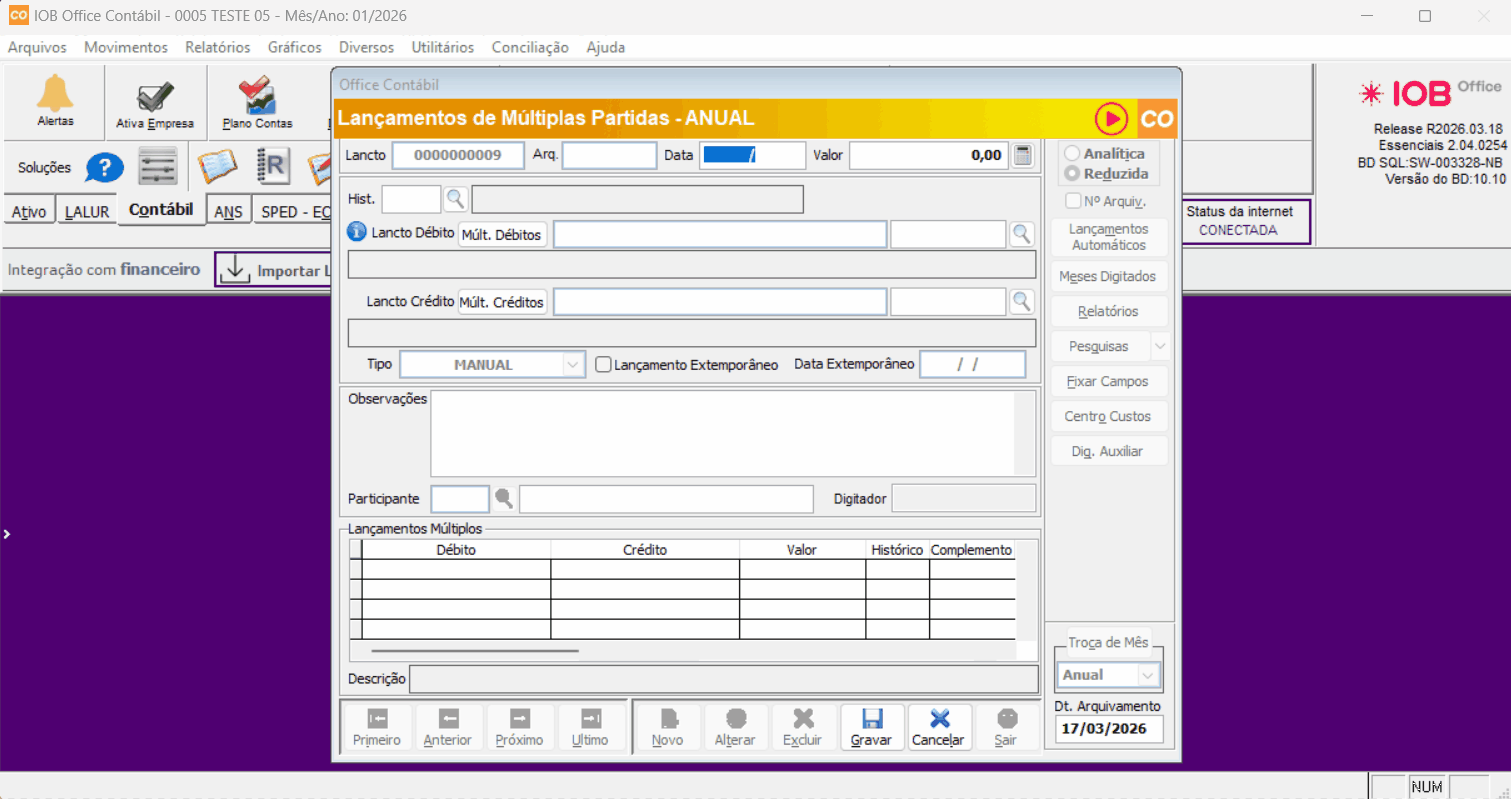The image size is (1511, 799).
Task: Expand the Pesquisas dropdown arrow
Action: coord(1159,346)
